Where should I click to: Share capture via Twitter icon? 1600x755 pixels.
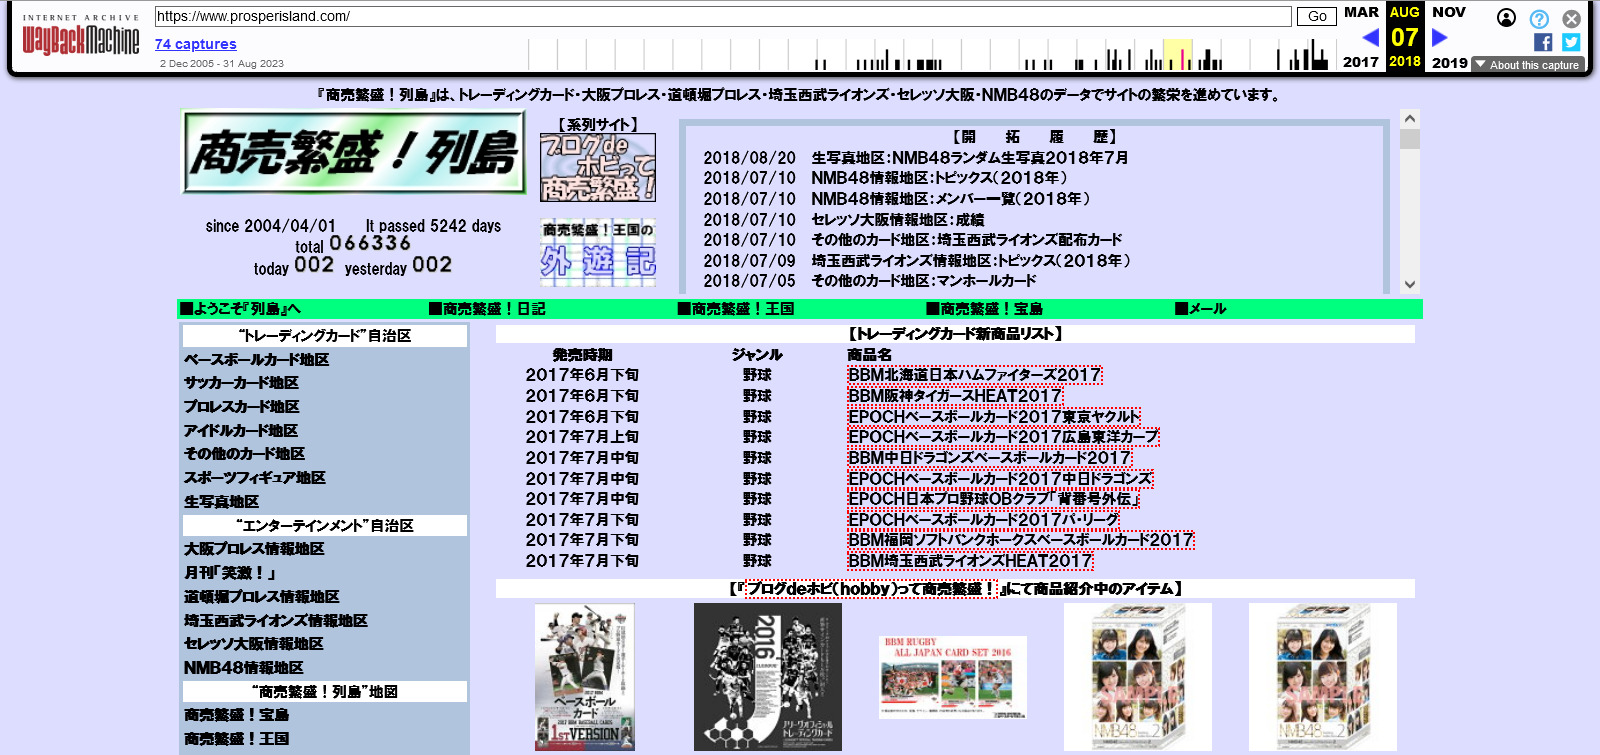(1571, 42)
